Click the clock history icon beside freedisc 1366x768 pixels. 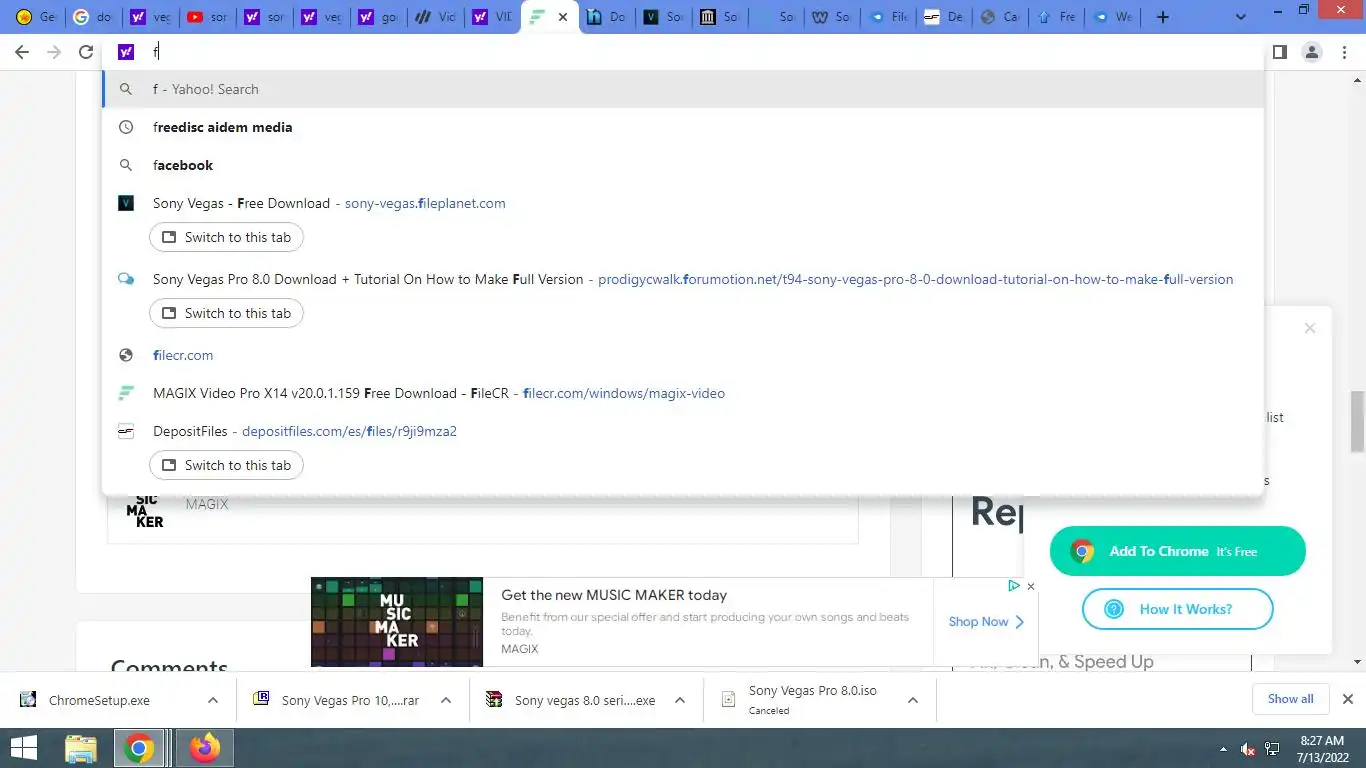pos(126,127)
